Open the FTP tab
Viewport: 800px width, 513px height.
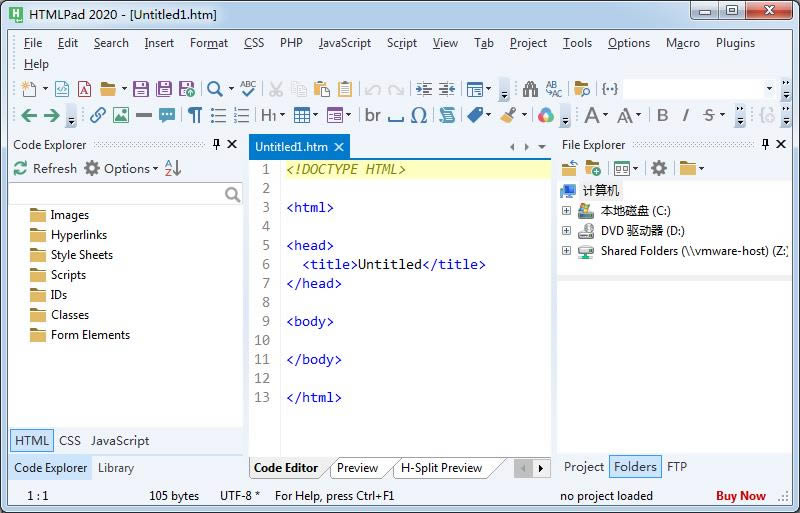point(677,467)
